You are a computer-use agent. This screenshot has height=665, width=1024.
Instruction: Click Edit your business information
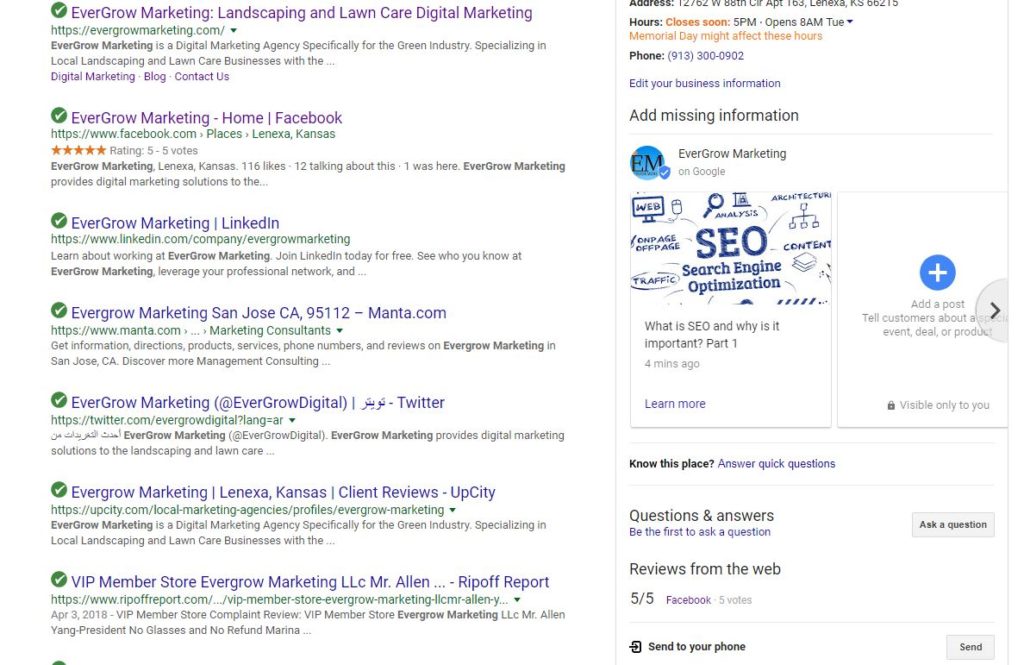[705, 84]
